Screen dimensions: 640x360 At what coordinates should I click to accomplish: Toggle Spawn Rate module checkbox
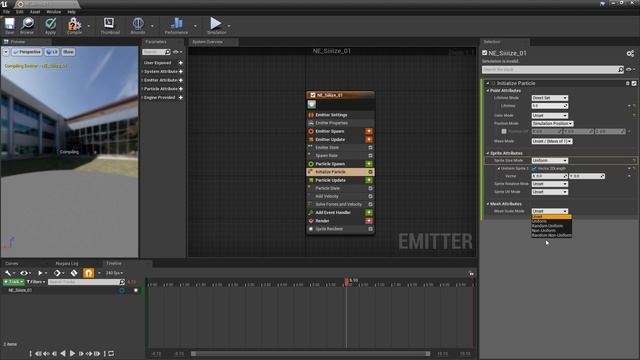(370, 156)
